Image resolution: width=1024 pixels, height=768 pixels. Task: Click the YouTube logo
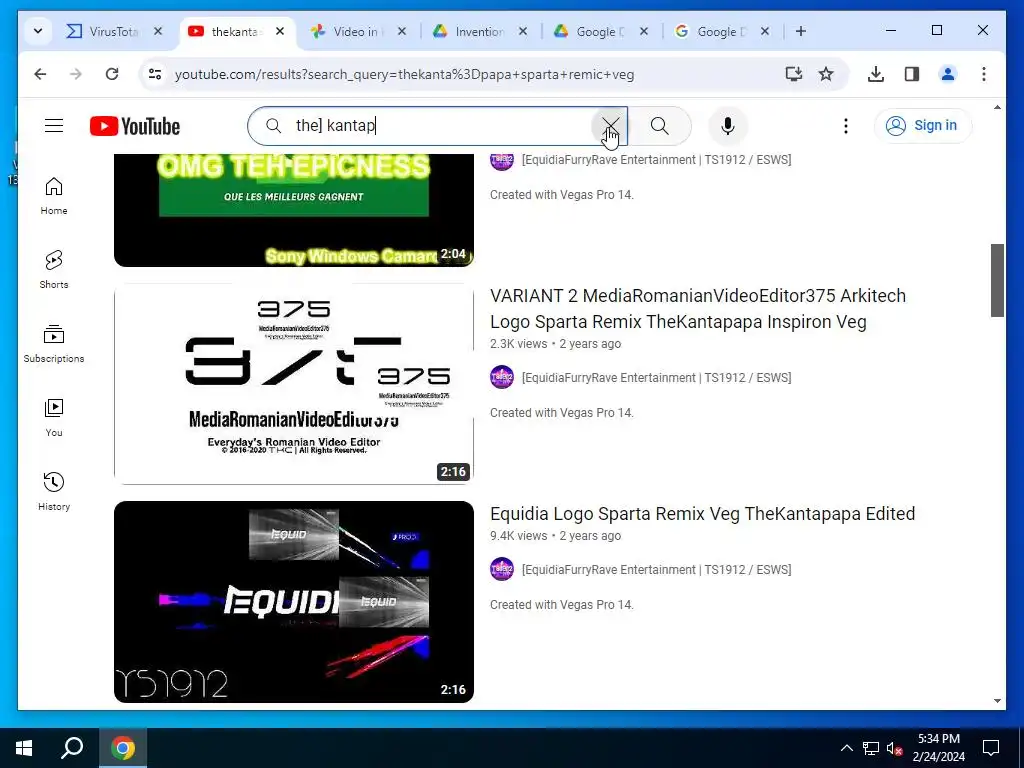(135, 126)
